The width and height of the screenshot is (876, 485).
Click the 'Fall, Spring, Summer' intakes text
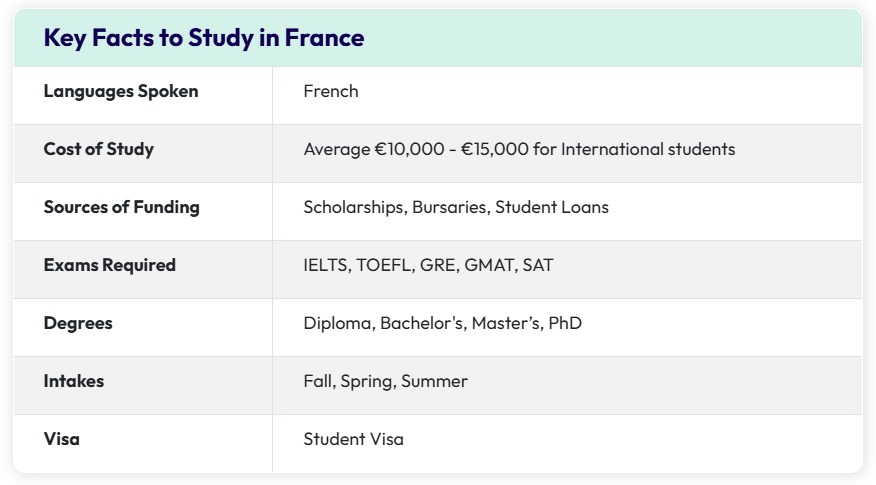[x=385, y=381]
